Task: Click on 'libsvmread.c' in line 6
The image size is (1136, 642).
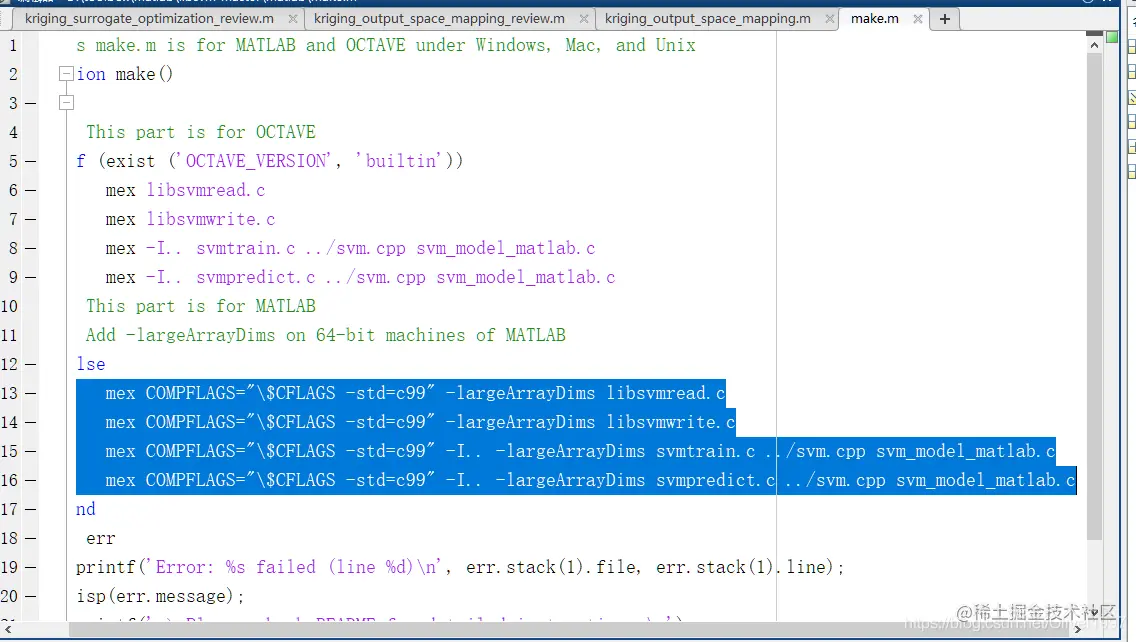Action: (x=206, y=191)
